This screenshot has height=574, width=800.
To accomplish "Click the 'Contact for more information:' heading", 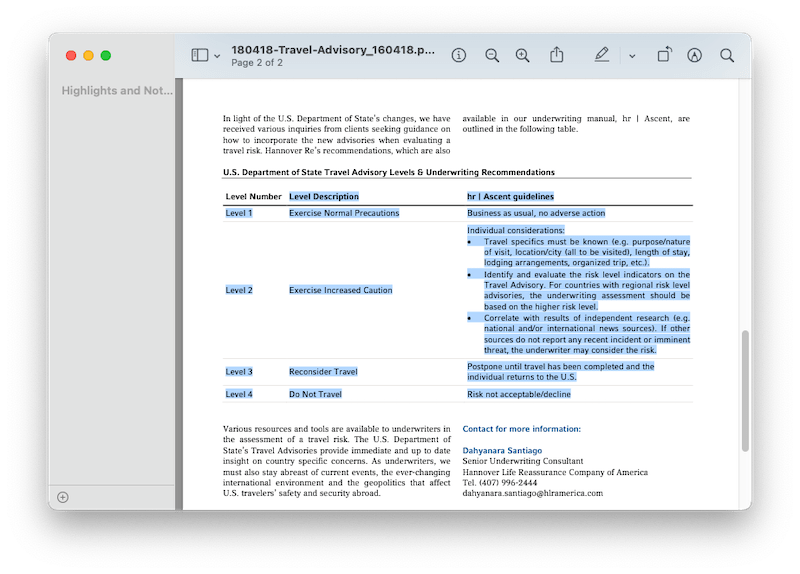I will point(521,429).
